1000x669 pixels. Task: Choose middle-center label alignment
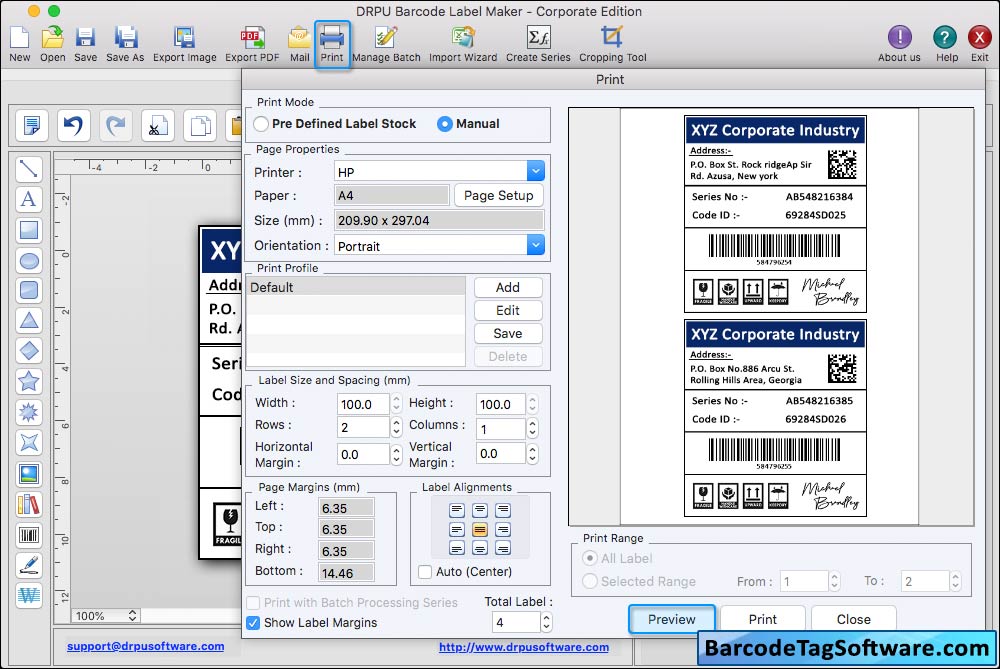coord(480,529)
